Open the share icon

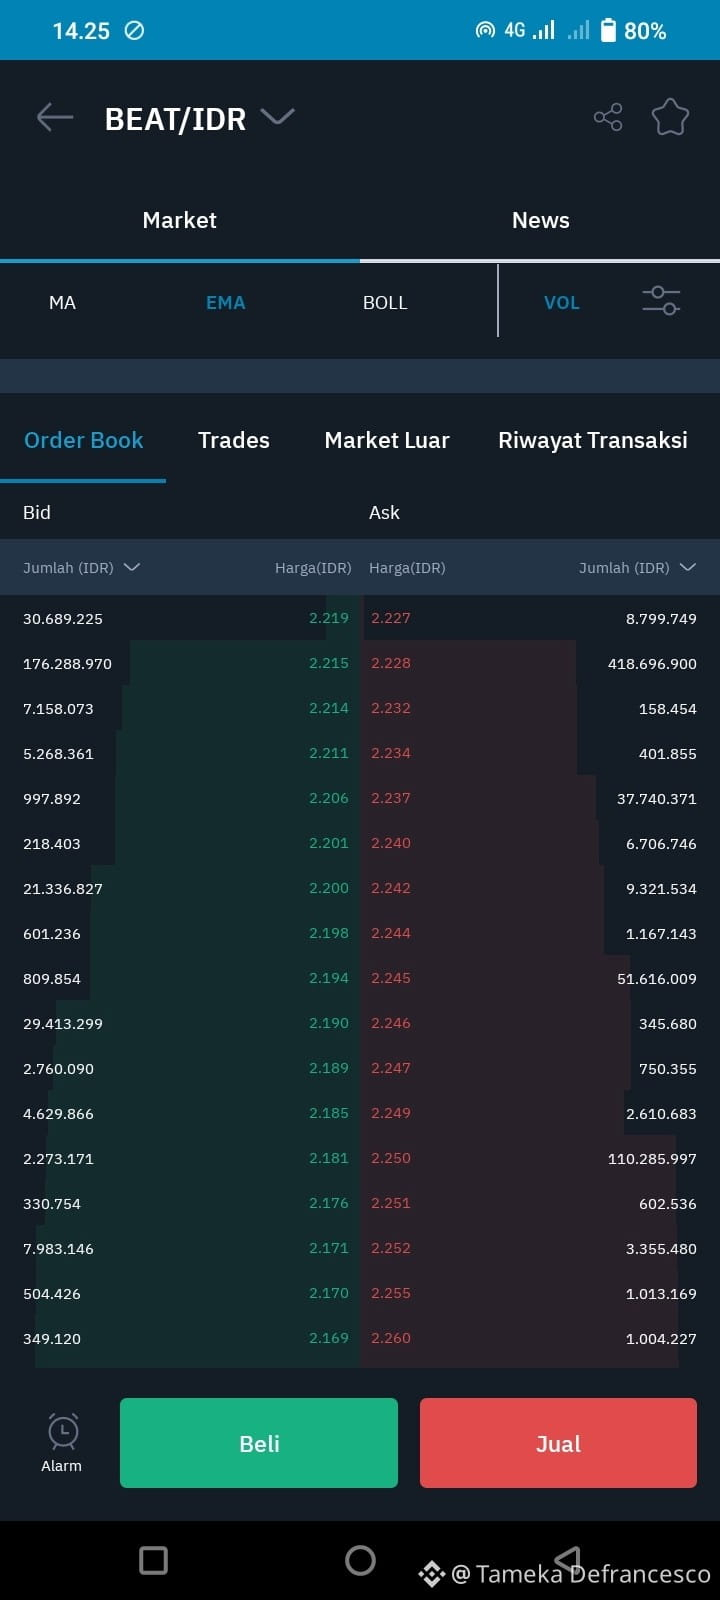click(608, 117)
